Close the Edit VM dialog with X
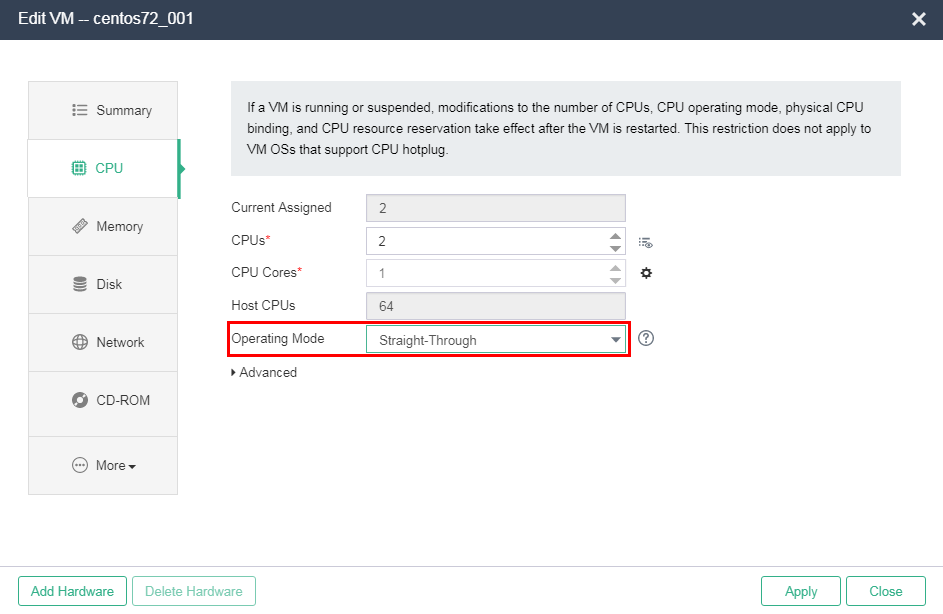 click(919, 19)
